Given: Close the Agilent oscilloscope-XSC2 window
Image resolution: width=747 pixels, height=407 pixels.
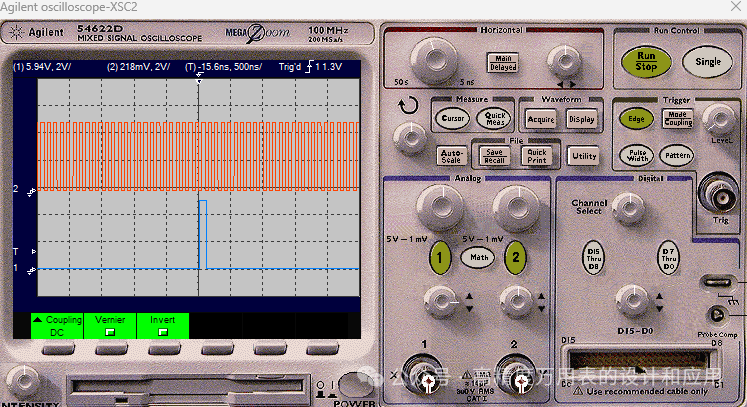Looking at the screenshot, I should tap(736, 6).
